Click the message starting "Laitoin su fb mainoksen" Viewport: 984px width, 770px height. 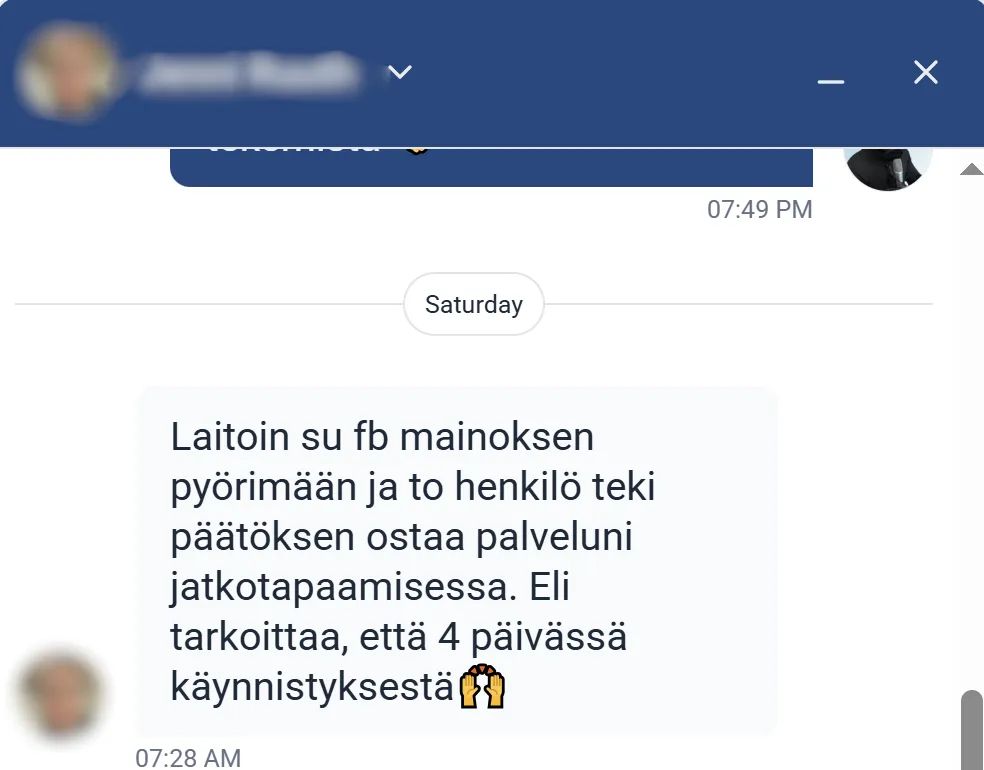pyautogui.click(x=457, y=560)
